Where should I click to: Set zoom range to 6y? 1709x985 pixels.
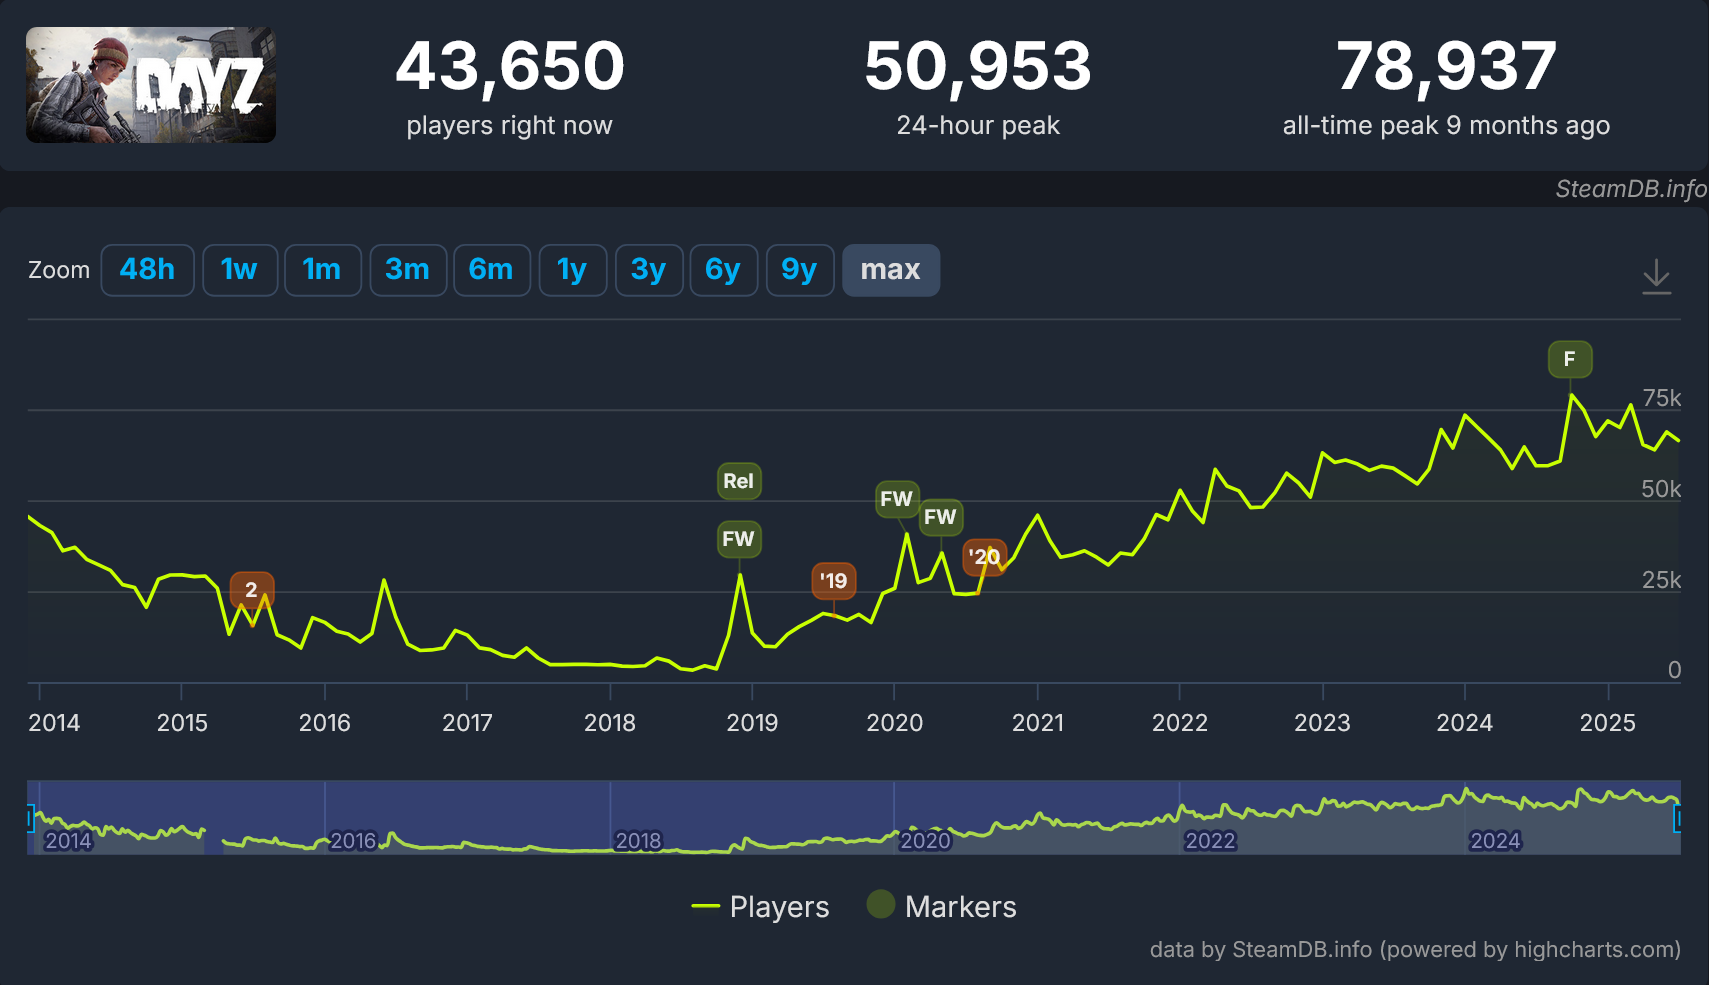[723, 270]
